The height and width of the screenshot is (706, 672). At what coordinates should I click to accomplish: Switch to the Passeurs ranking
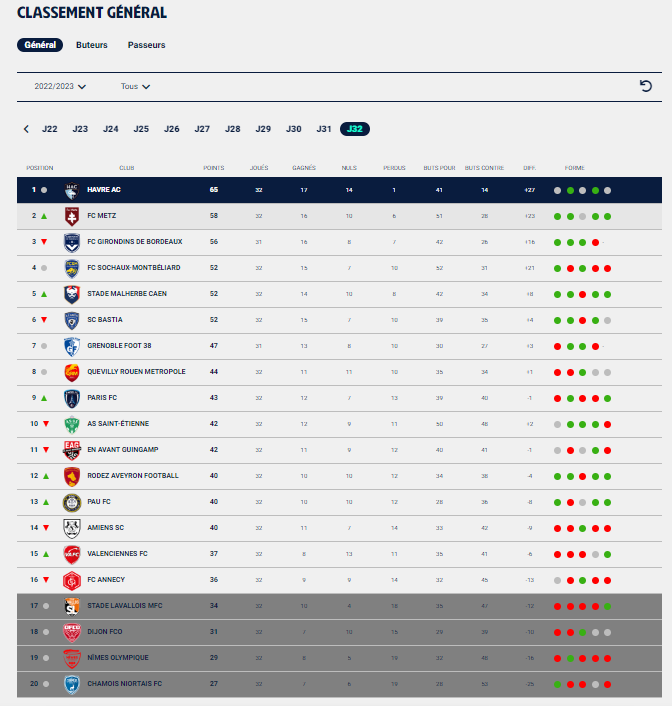(146, 45)
